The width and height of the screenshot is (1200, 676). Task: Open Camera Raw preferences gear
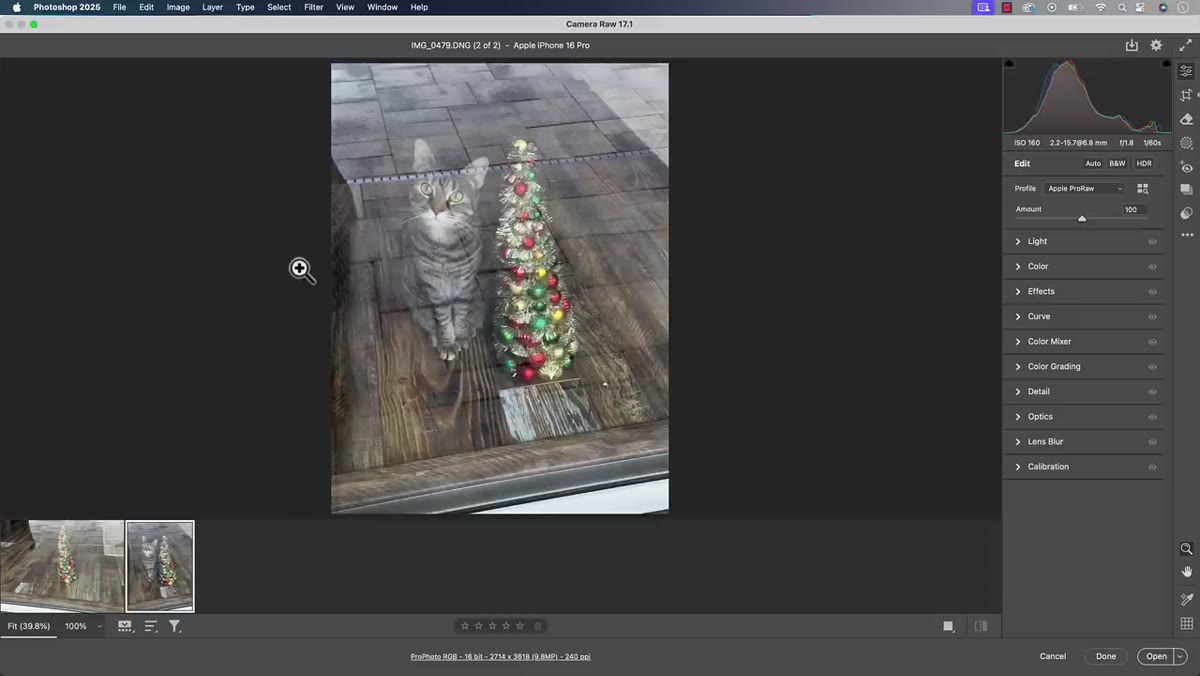tap(1156, 45)
